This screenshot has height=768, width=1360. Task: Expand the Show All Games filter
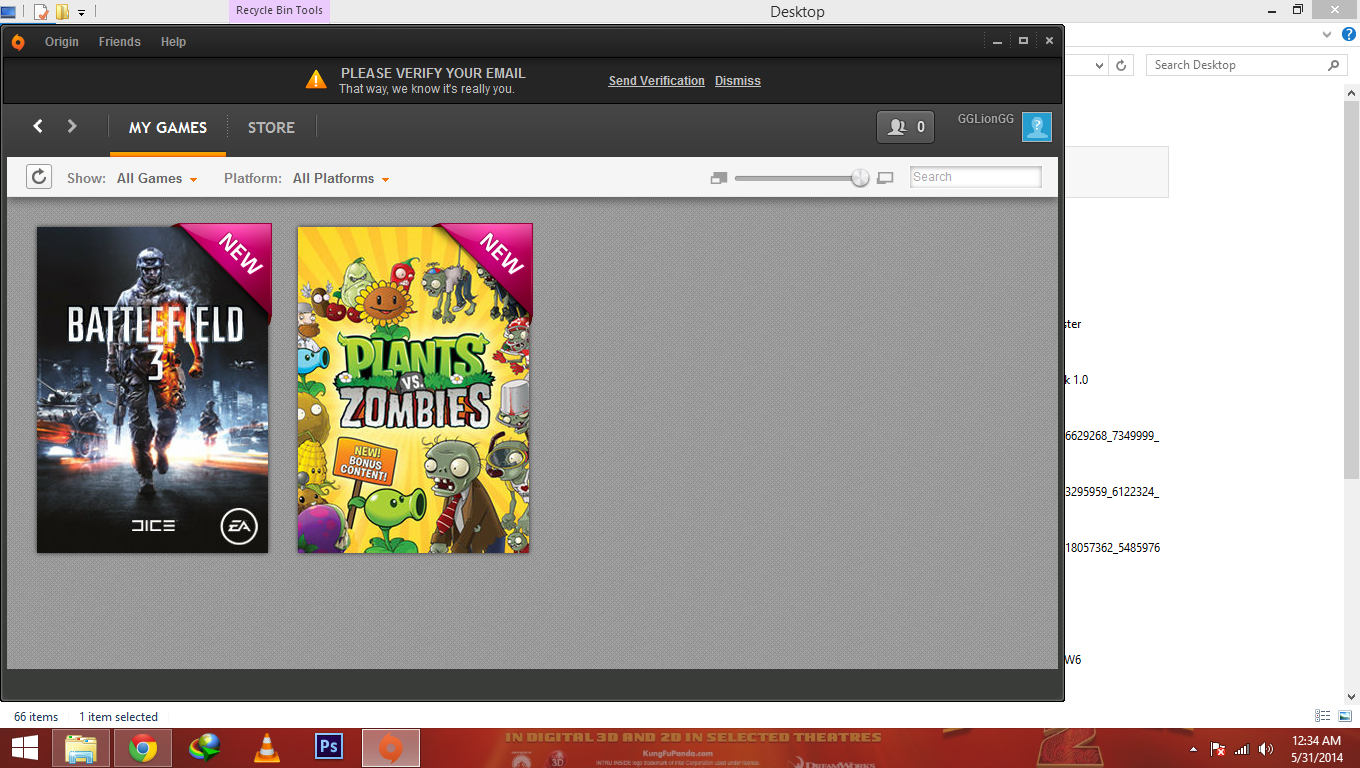[157, 179]
